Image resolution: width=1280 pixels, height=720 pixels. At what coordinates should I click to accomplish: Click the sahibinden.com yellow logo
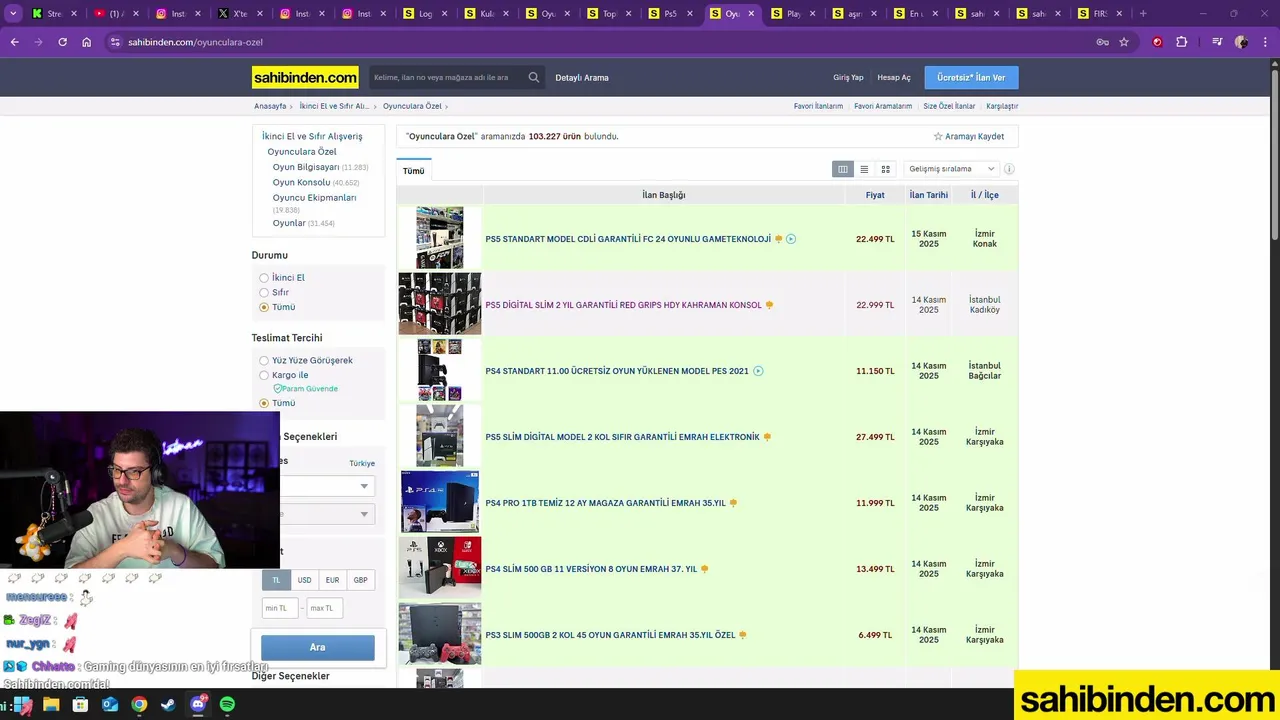[x=305, y=77]
